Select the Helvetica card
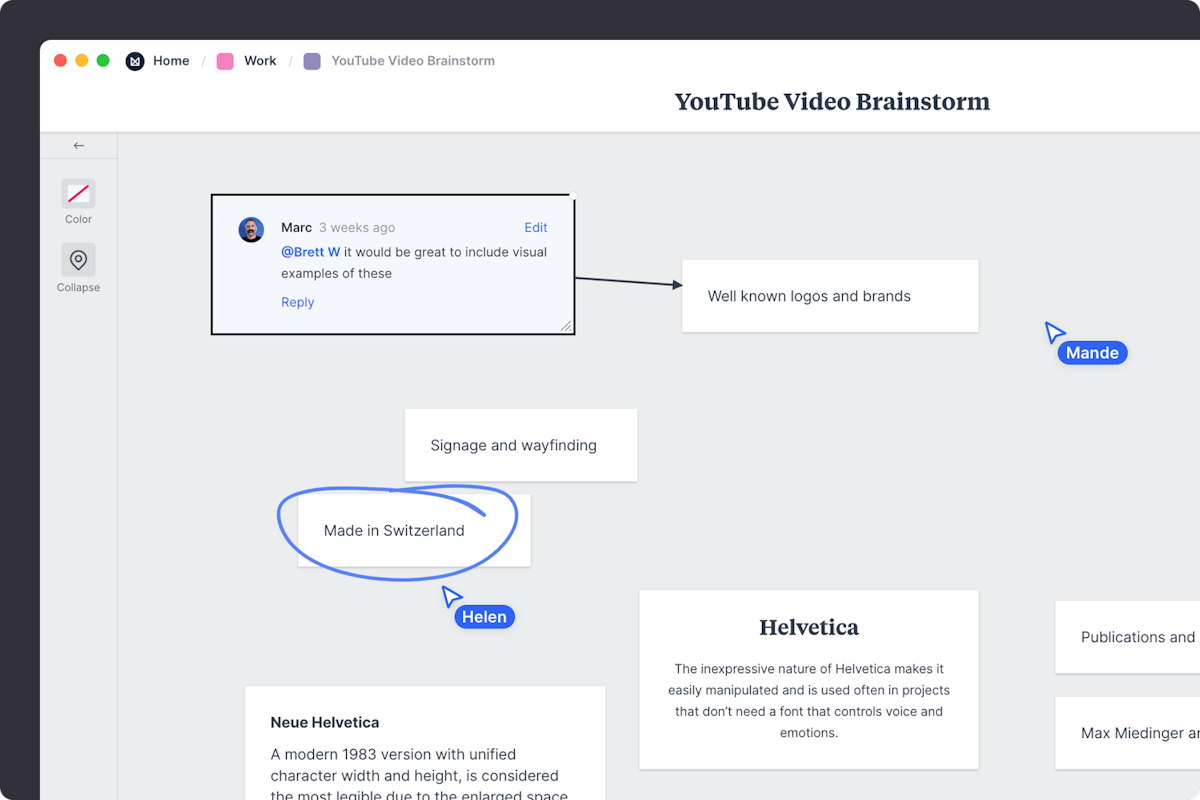This screenshot has height=800, width=1200. (x=808, y=680)
